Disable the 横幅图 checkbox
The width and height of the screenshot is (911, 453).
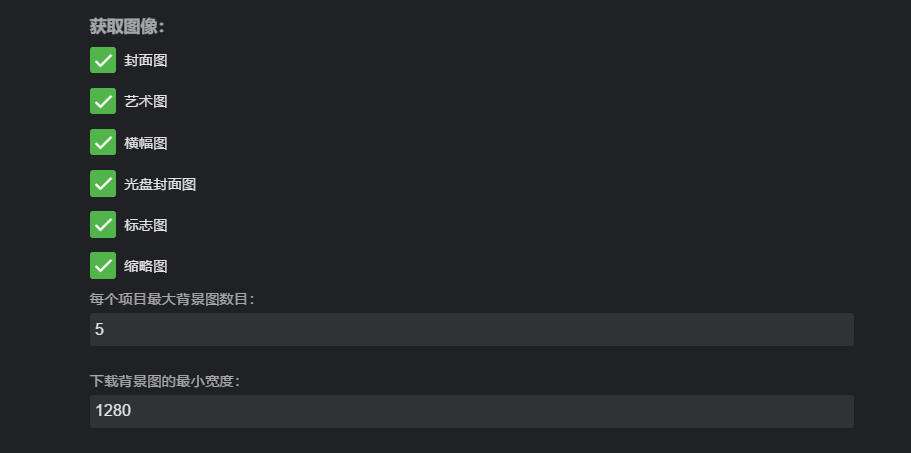click(103, 142)
